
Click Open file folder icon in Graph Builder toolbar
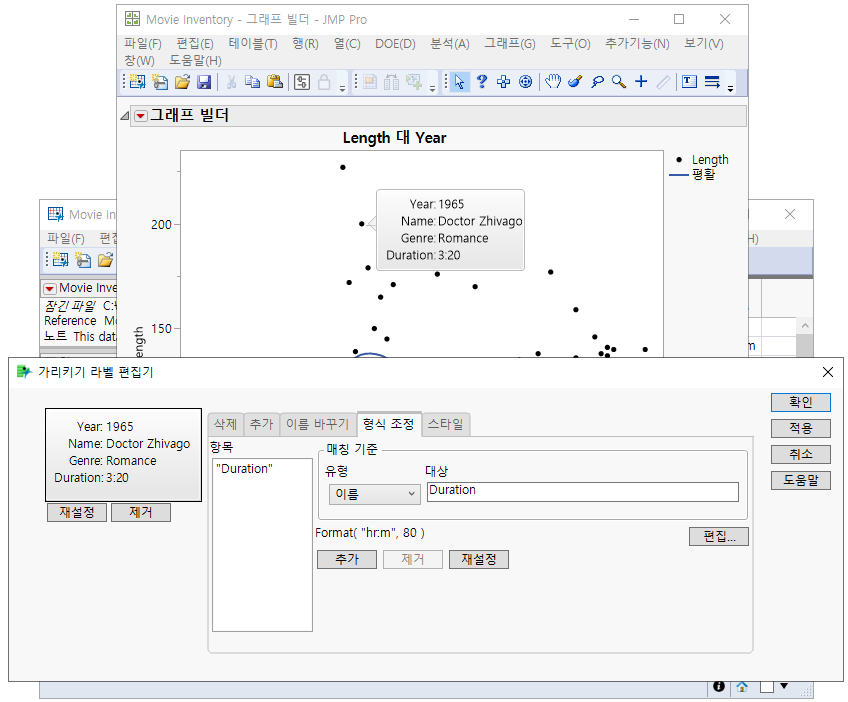coord(182,82)
